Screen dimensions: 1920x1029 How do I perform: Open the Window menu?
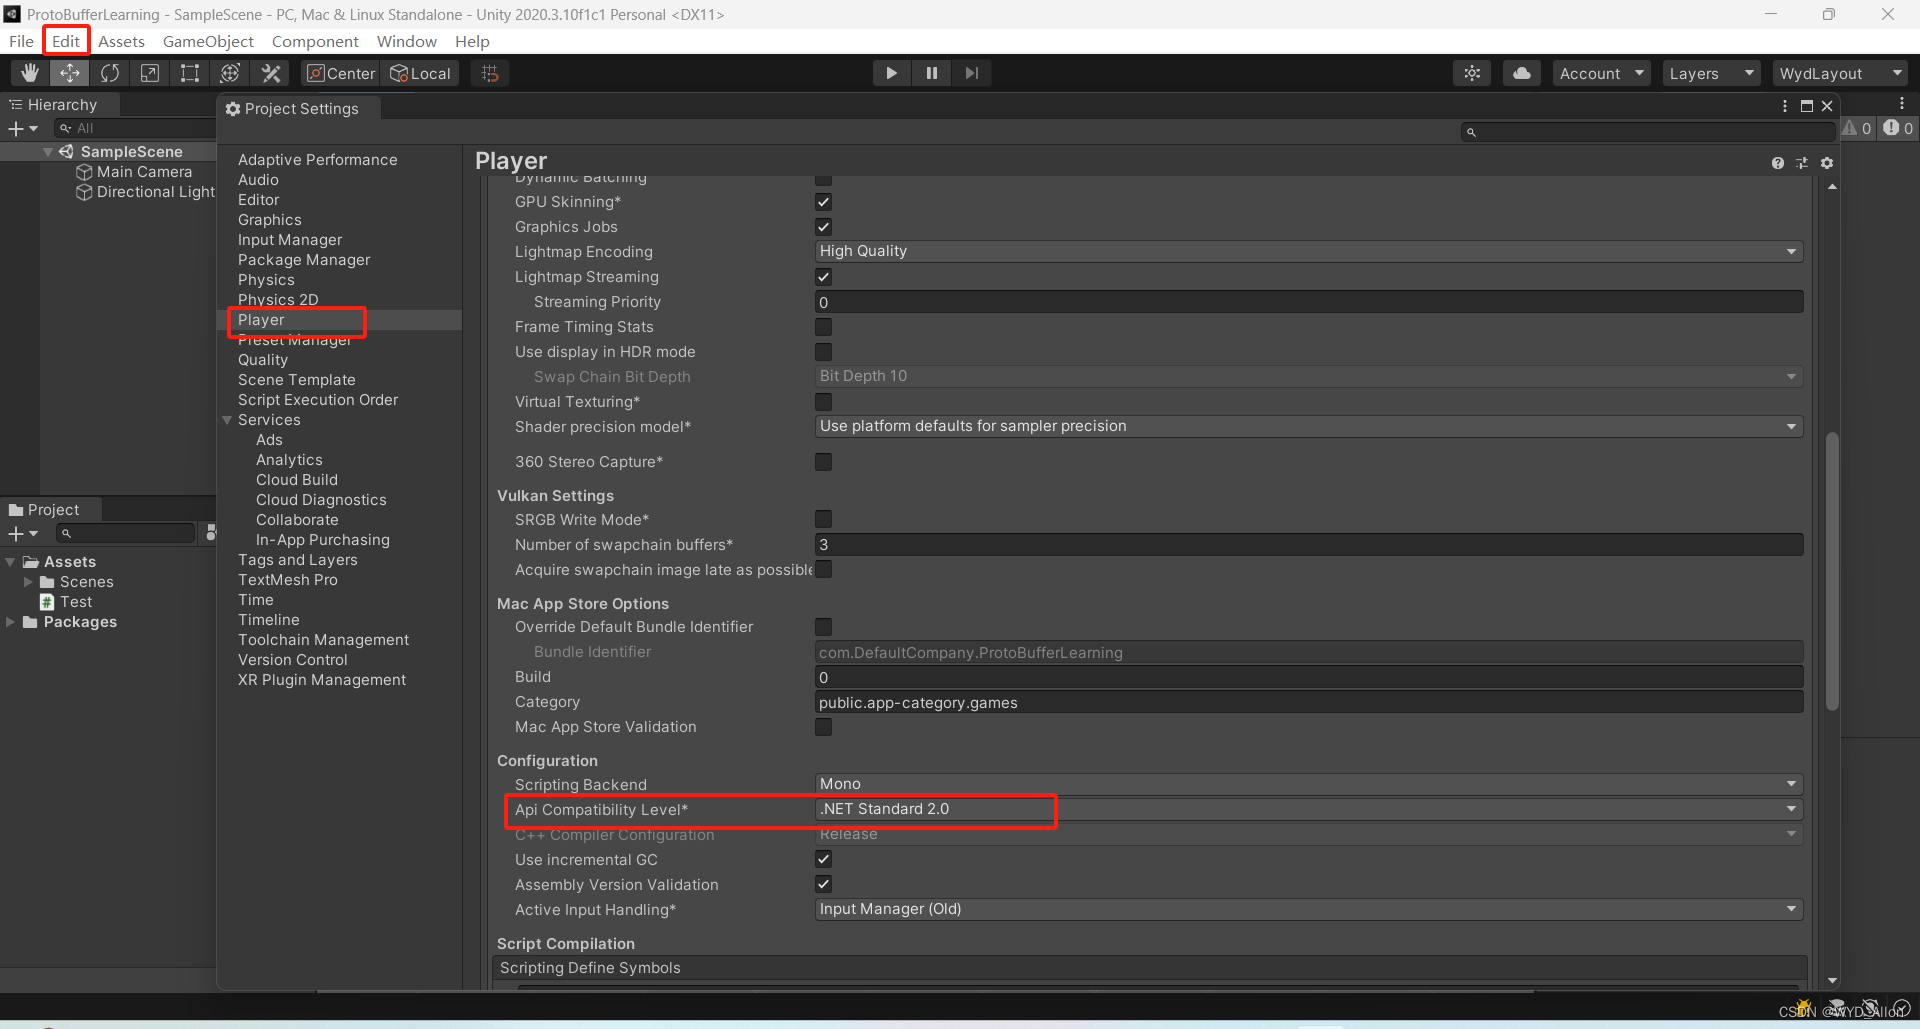click(406, 41)
